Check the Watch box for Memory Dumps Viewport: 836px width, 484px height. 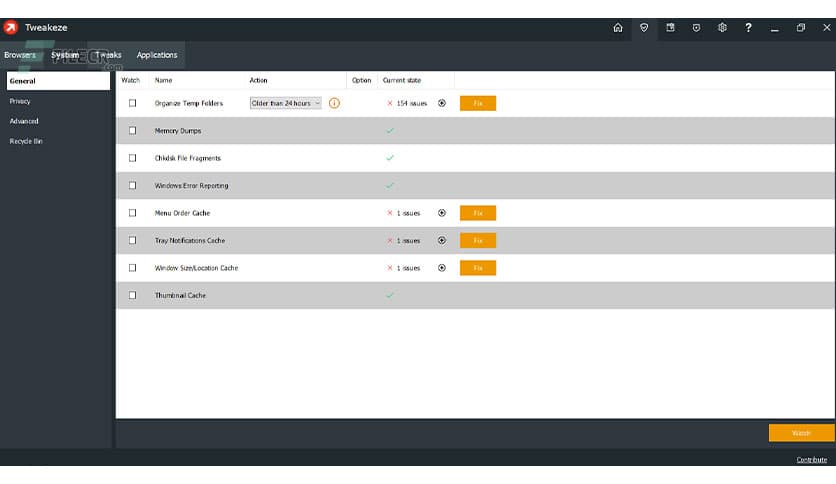coord(132,131)
